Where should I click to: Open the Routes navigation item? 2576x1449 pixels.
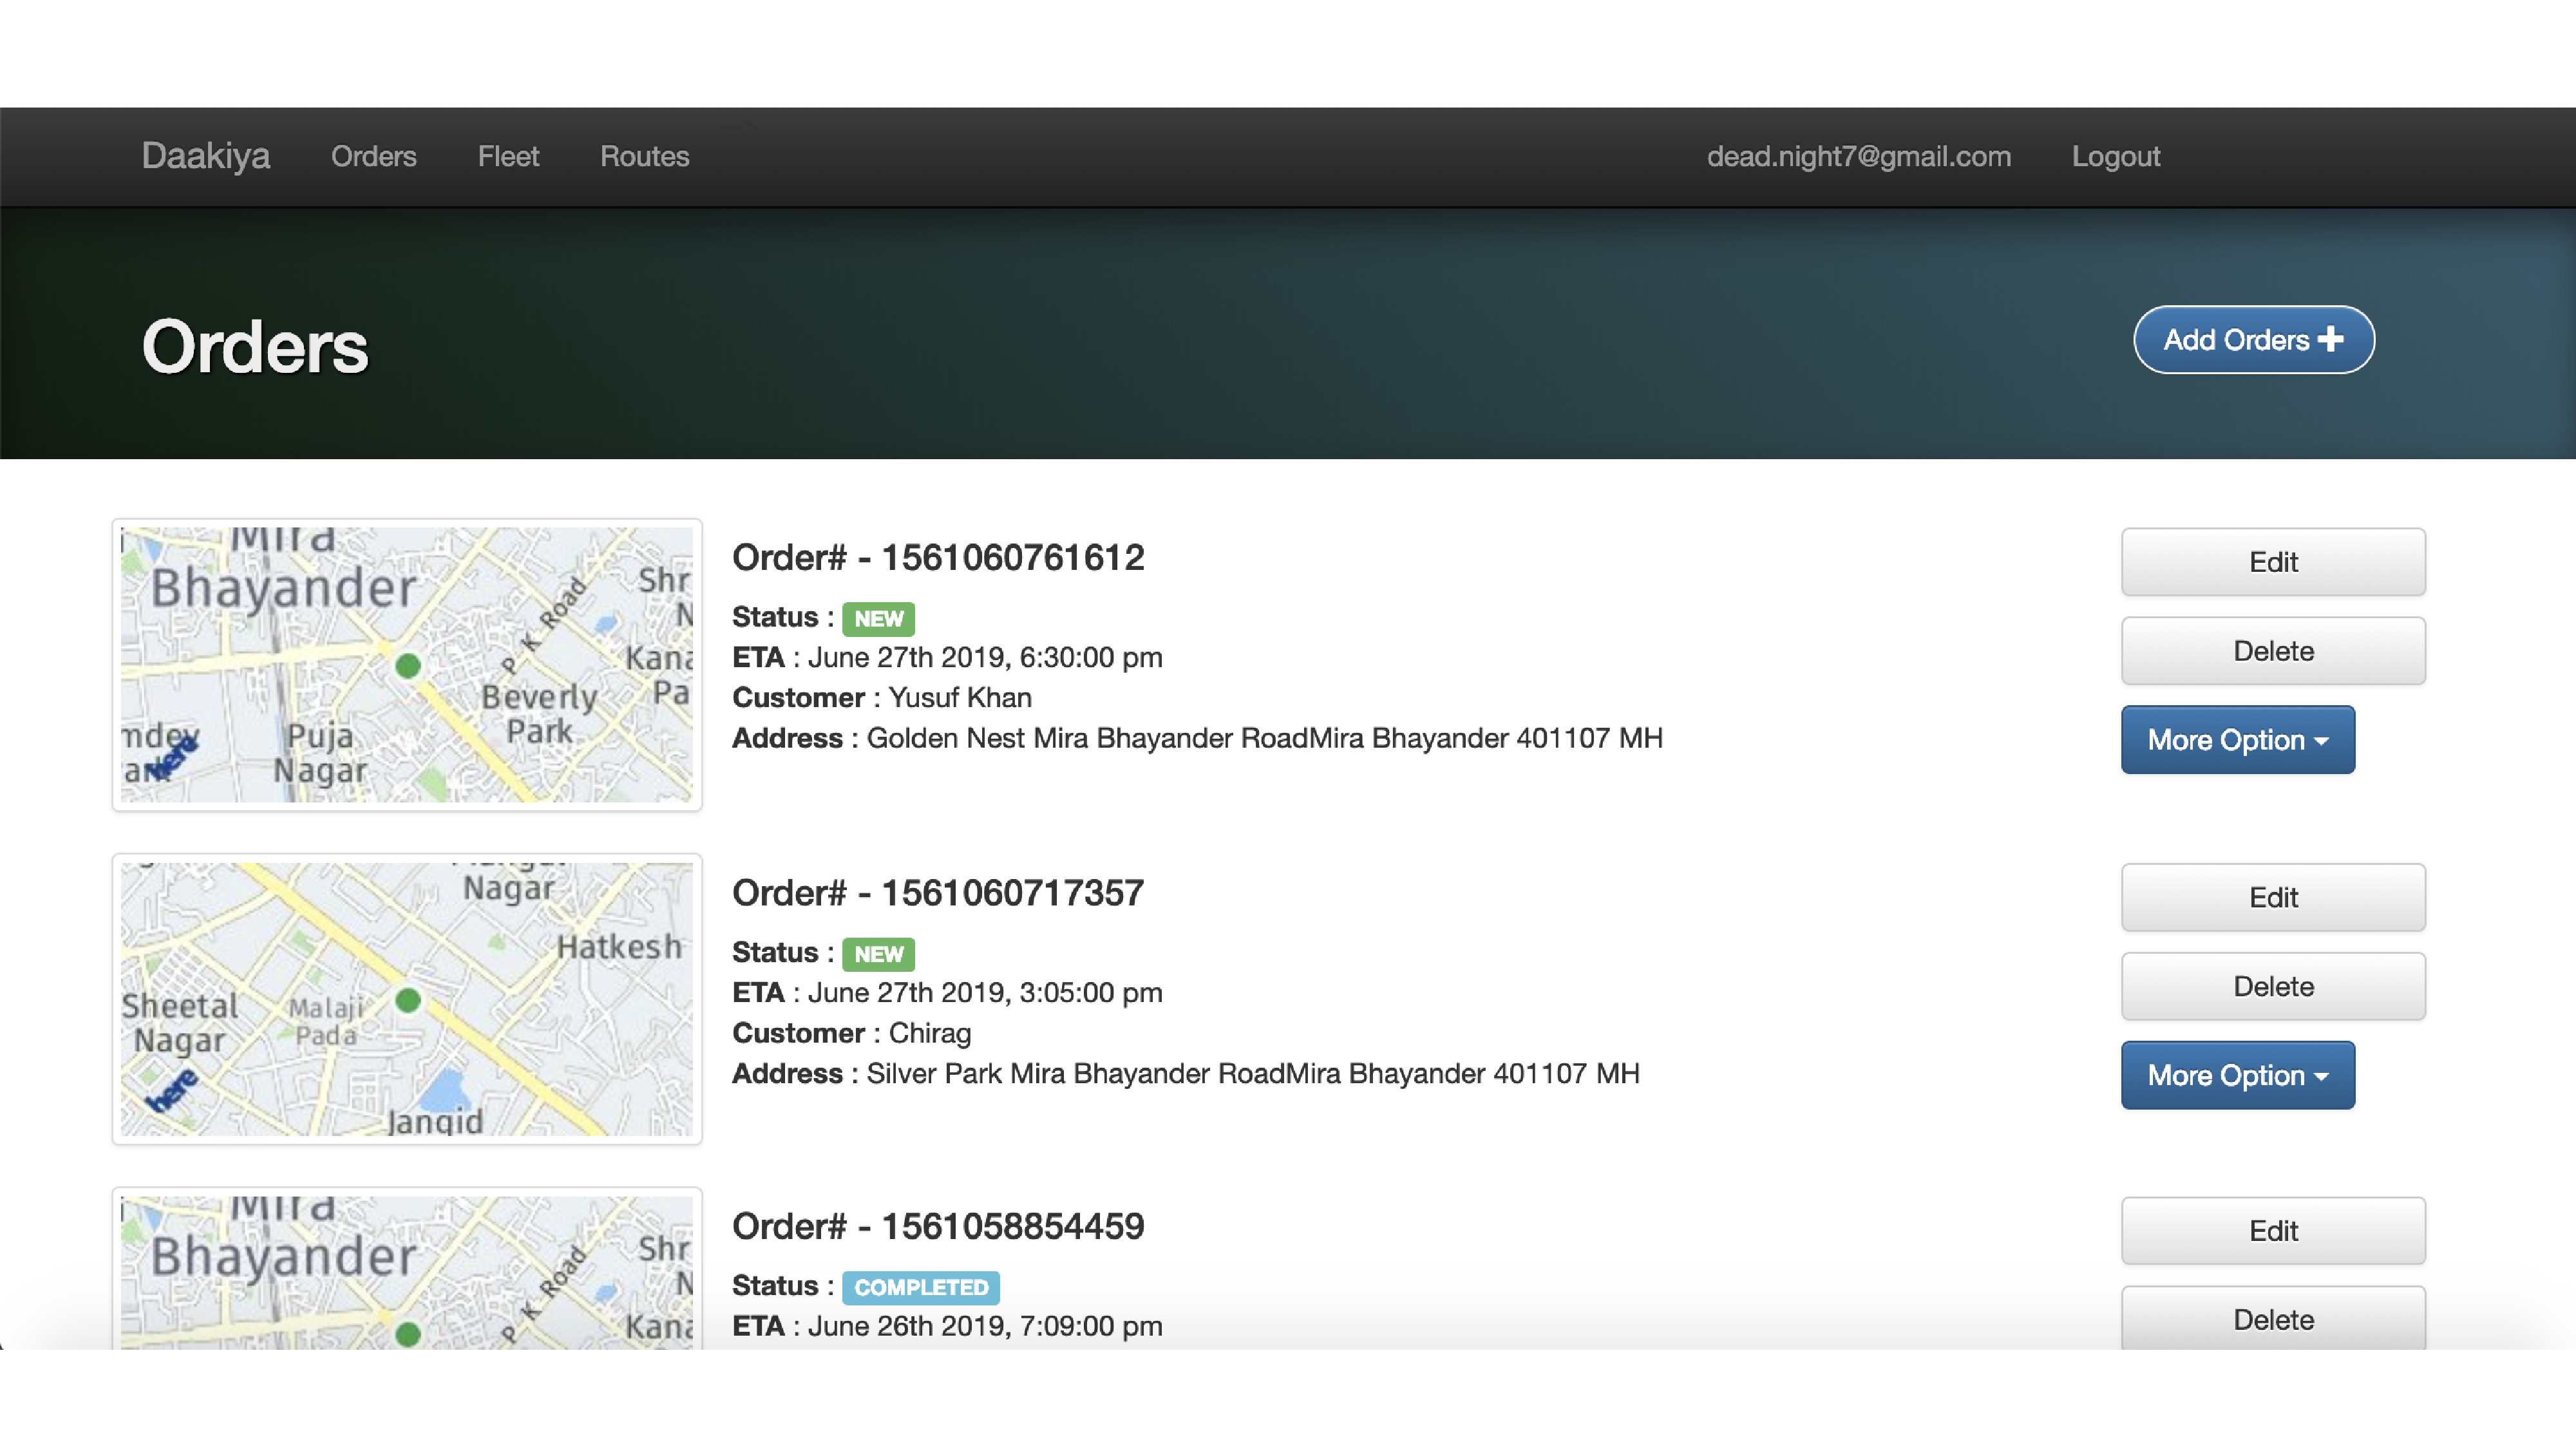coord(644,157)
